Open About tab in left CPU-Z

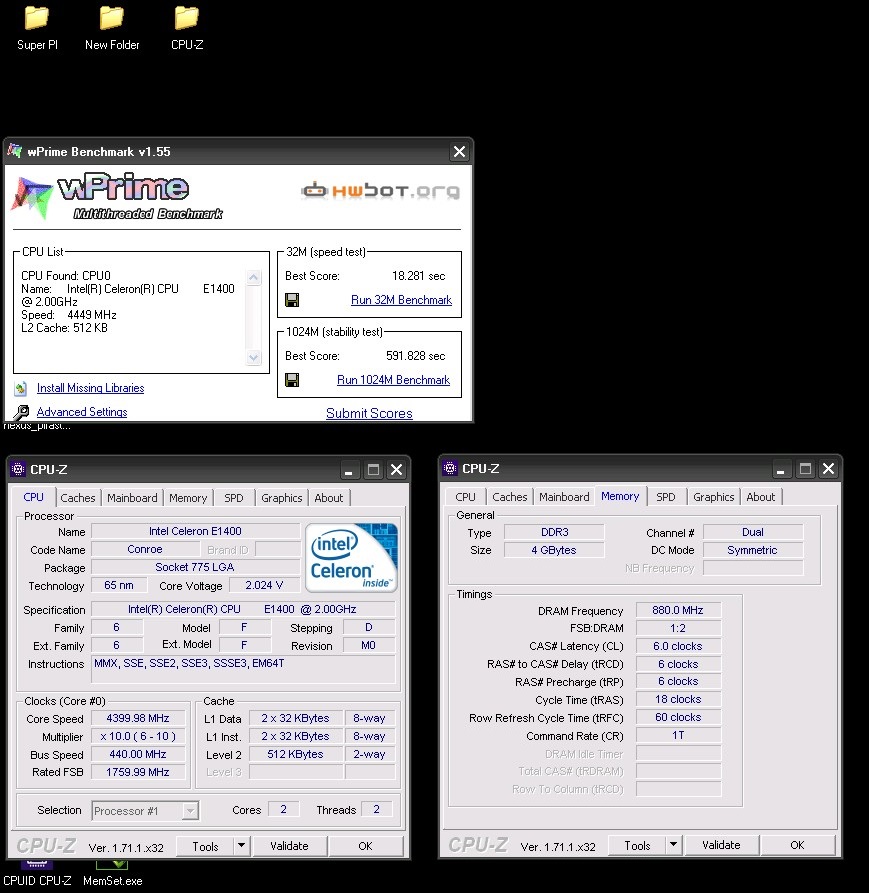329,498
